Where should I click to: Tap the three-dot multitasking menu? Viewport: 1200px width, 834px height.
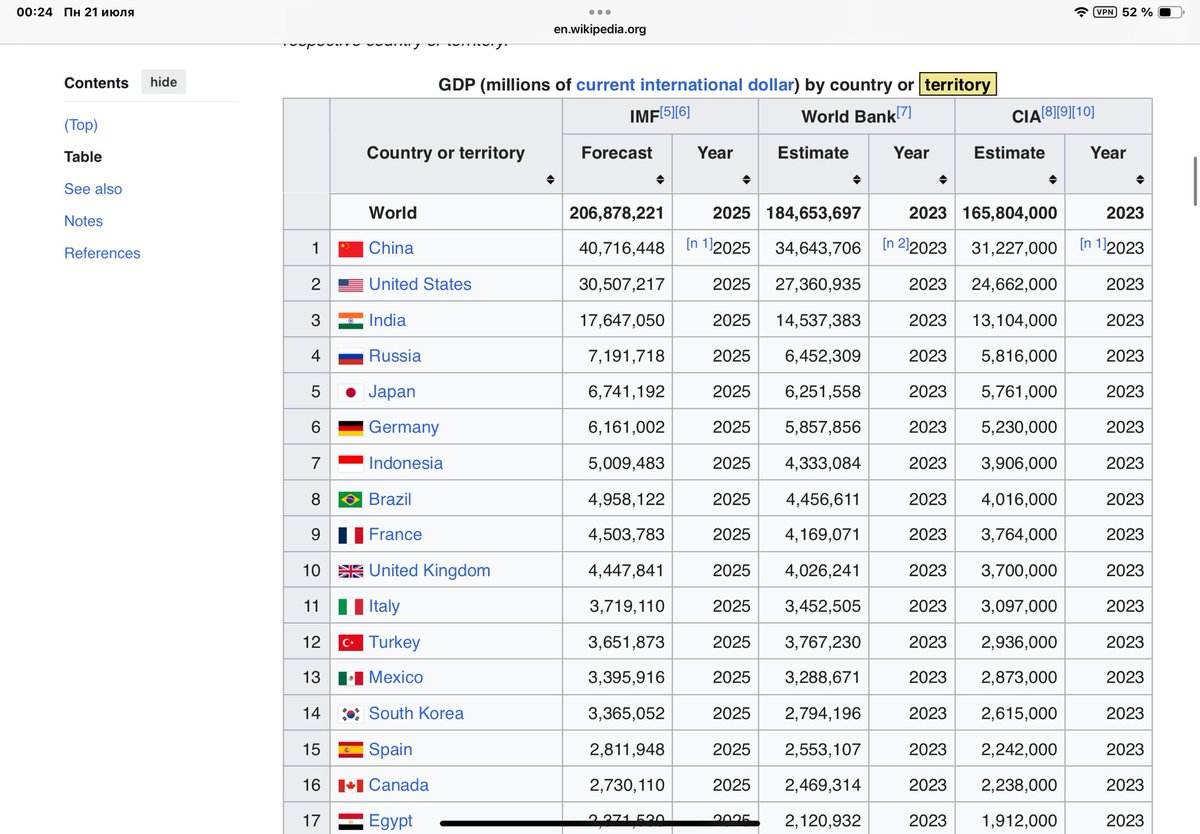[600, 13]
